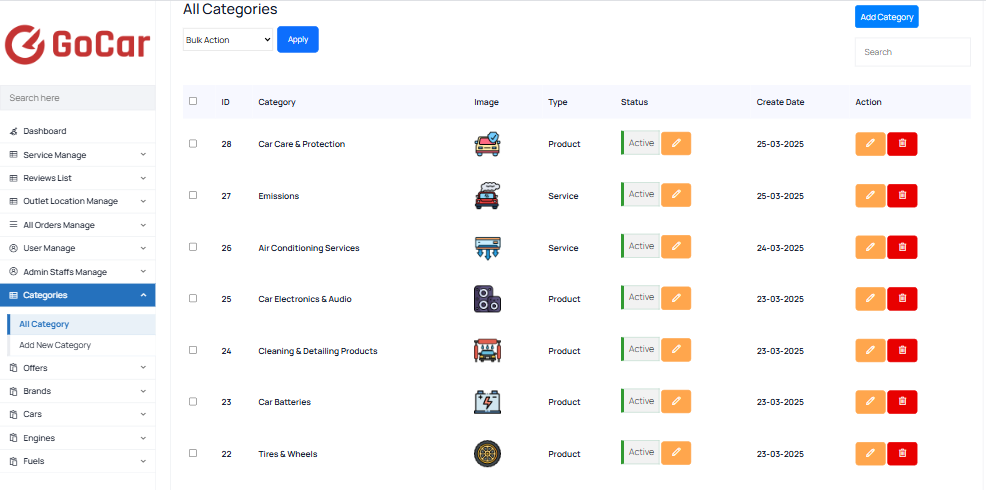Select All Category in sidebar
The height and width of the screenshot is (490, 986).
82,324
